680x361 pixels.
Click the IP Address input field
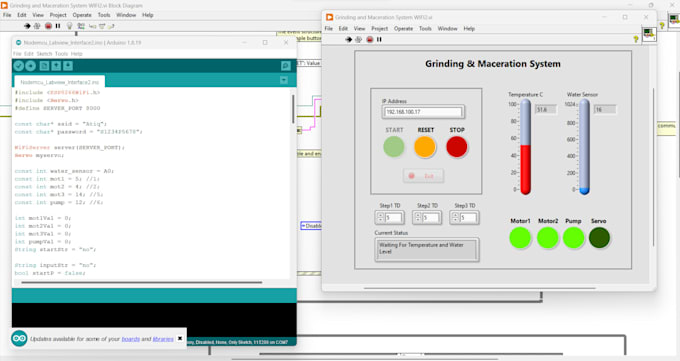(423, 112)
